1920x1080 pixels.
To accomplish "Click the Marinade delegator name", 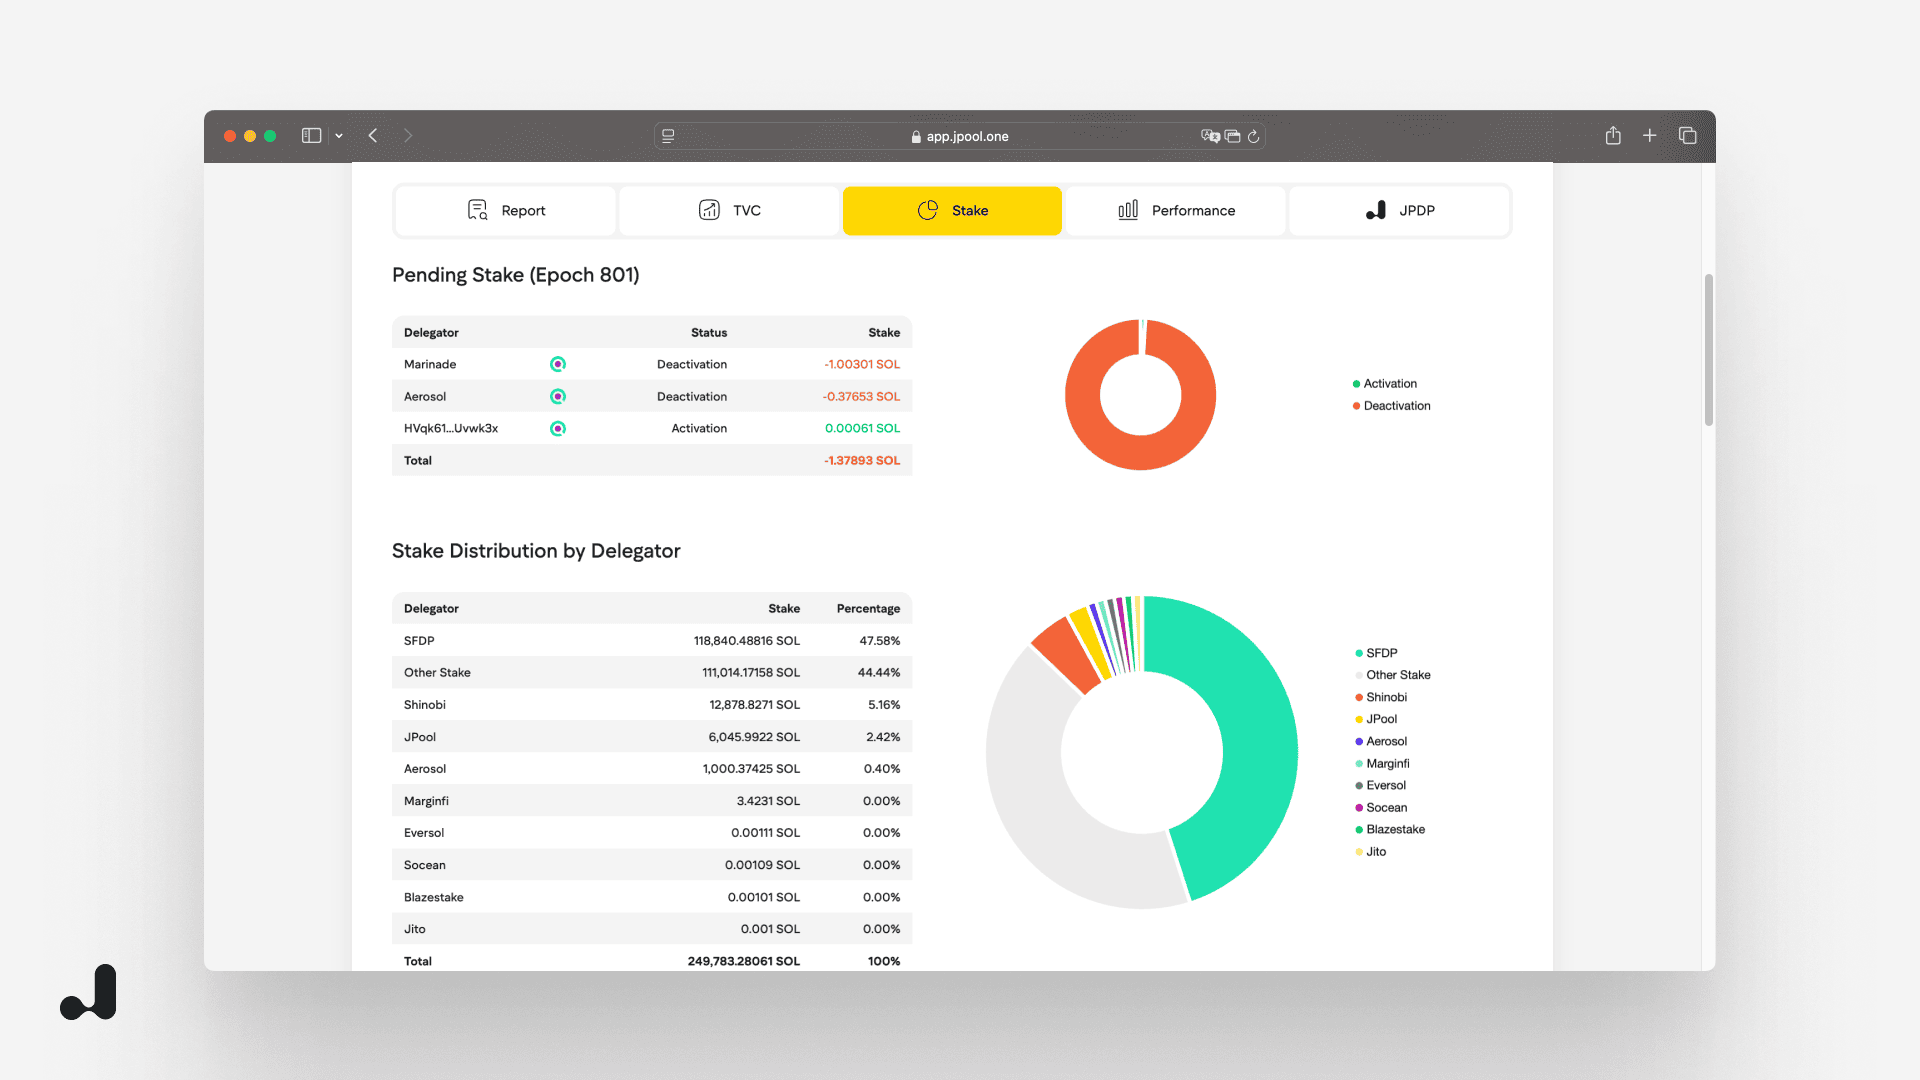I will pos(430,364).
